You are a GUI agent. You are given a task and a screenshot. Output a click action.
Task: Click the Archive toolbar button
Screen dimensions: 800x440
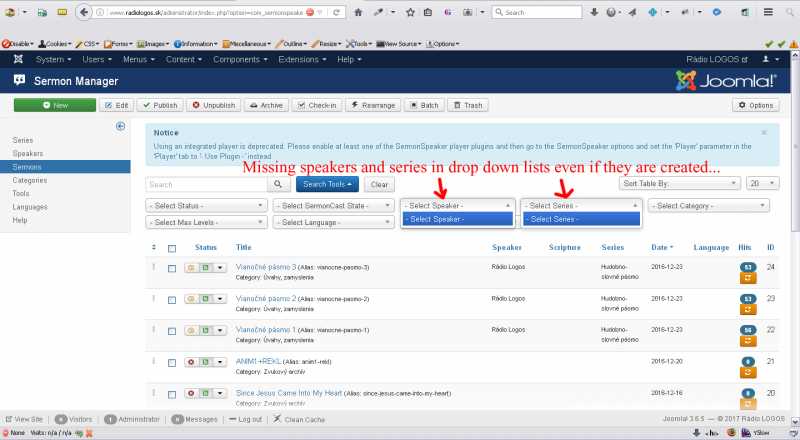point(266,105)
